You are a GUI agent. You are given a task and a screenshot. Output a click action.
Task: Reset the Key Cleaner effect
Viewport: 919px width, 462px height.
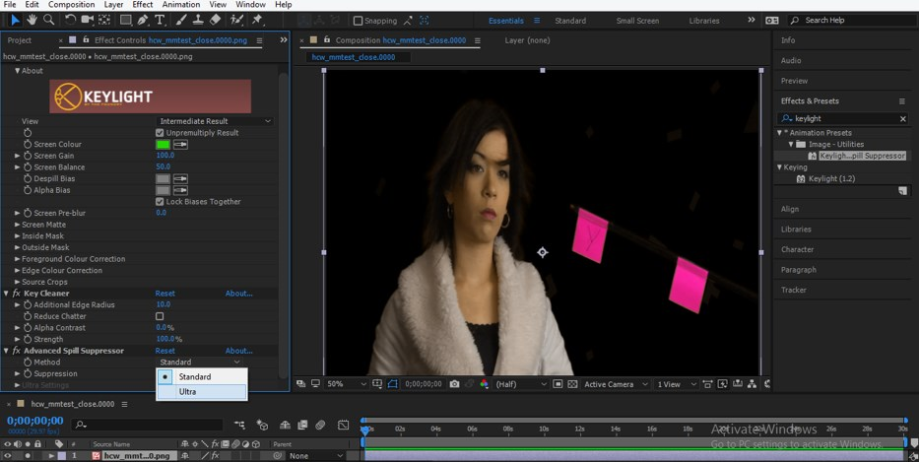[165, 294]
